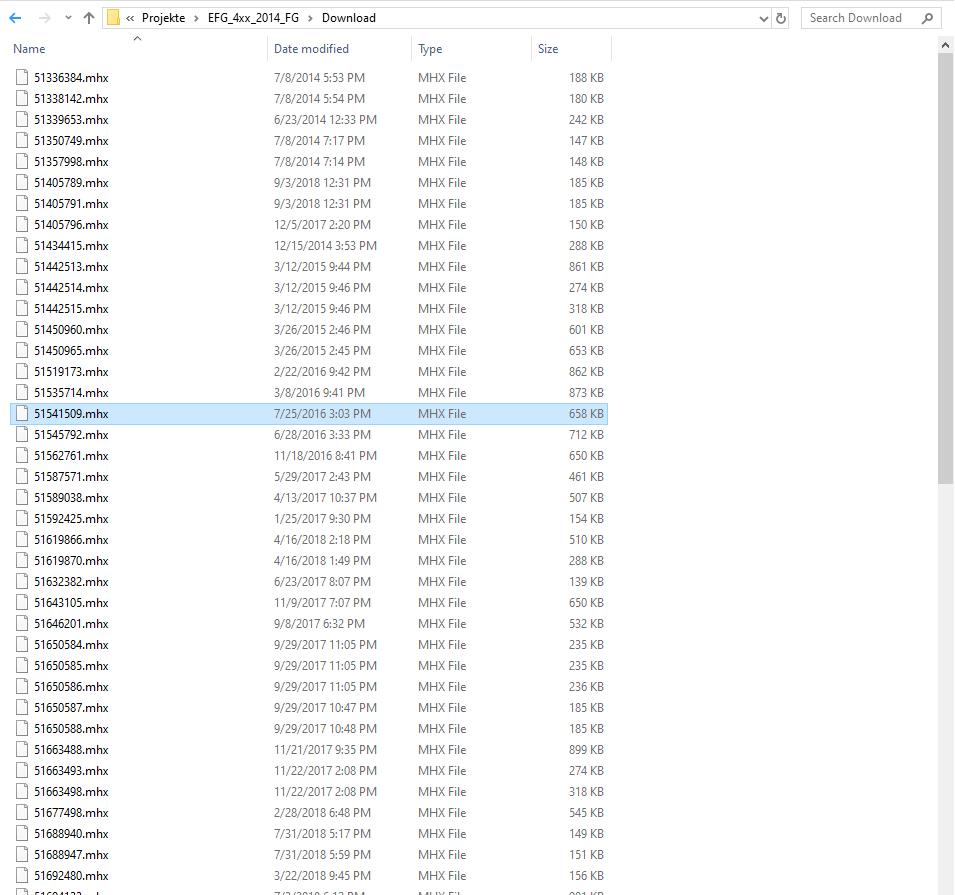Sort by Date modified column

tap(311, 49)
